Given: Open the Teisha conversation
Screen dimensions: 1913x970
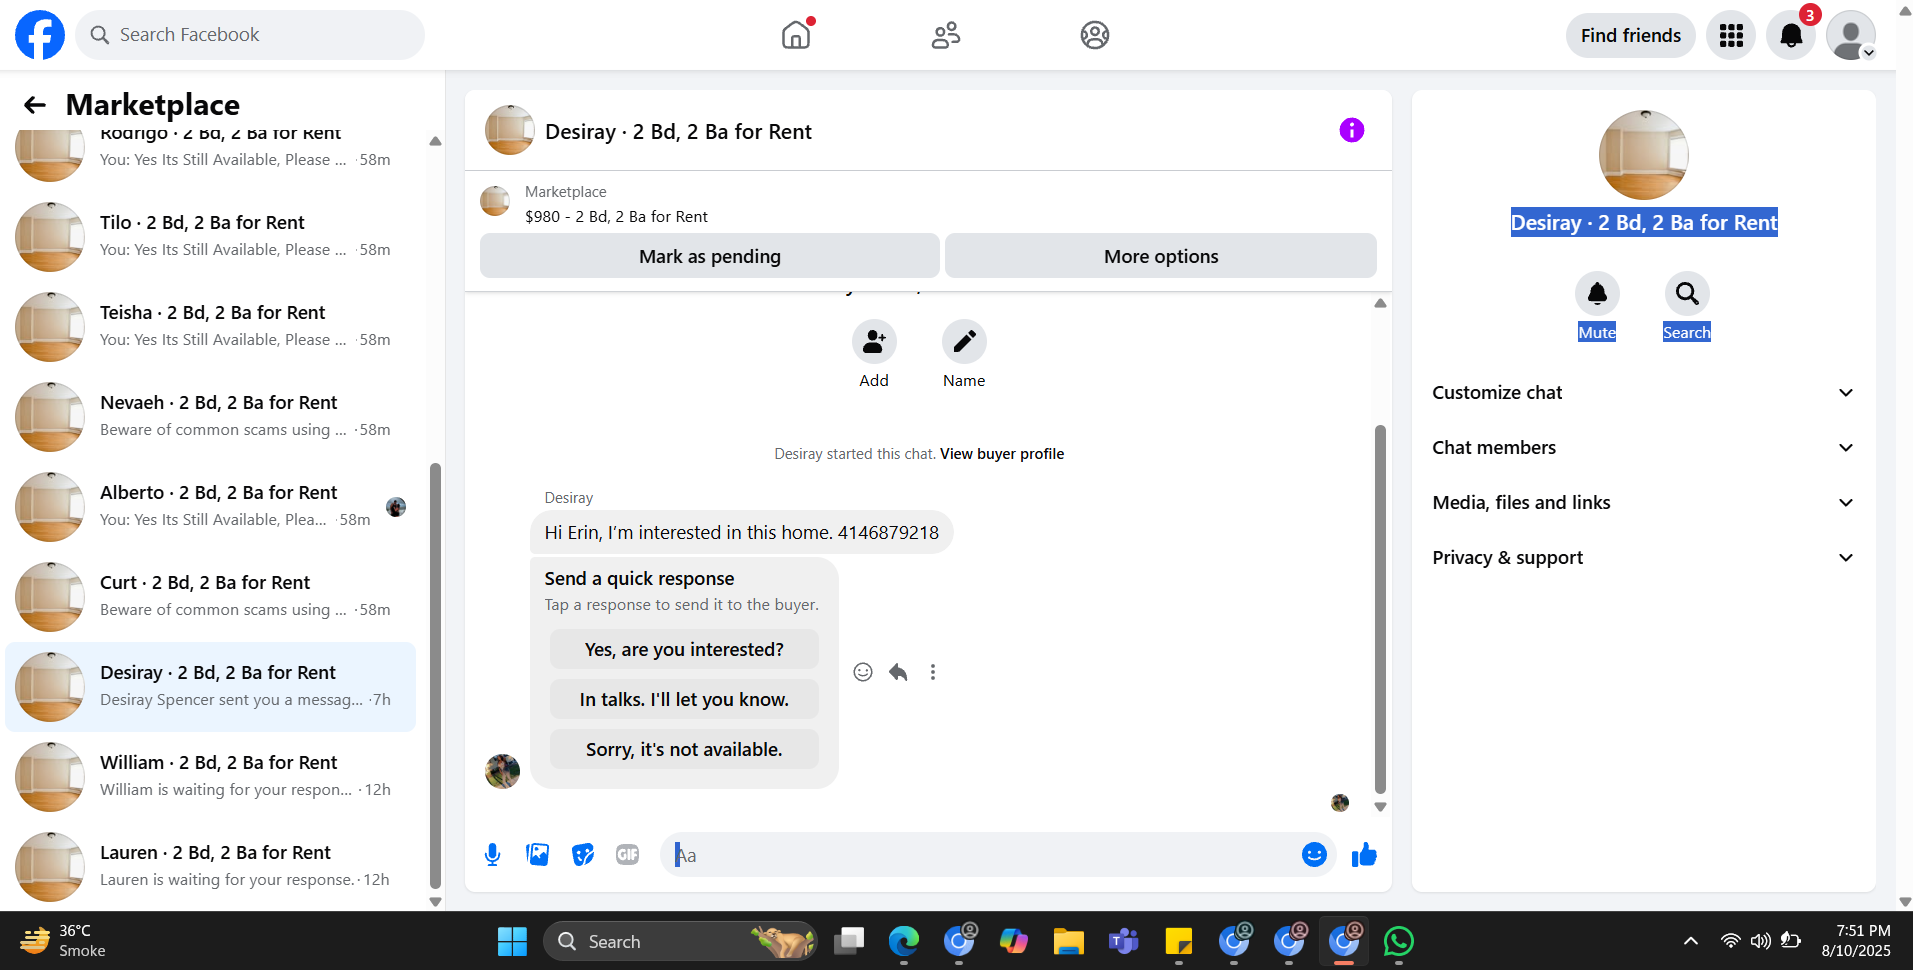Looking at the screenshot, I should [x=211, y=327].
